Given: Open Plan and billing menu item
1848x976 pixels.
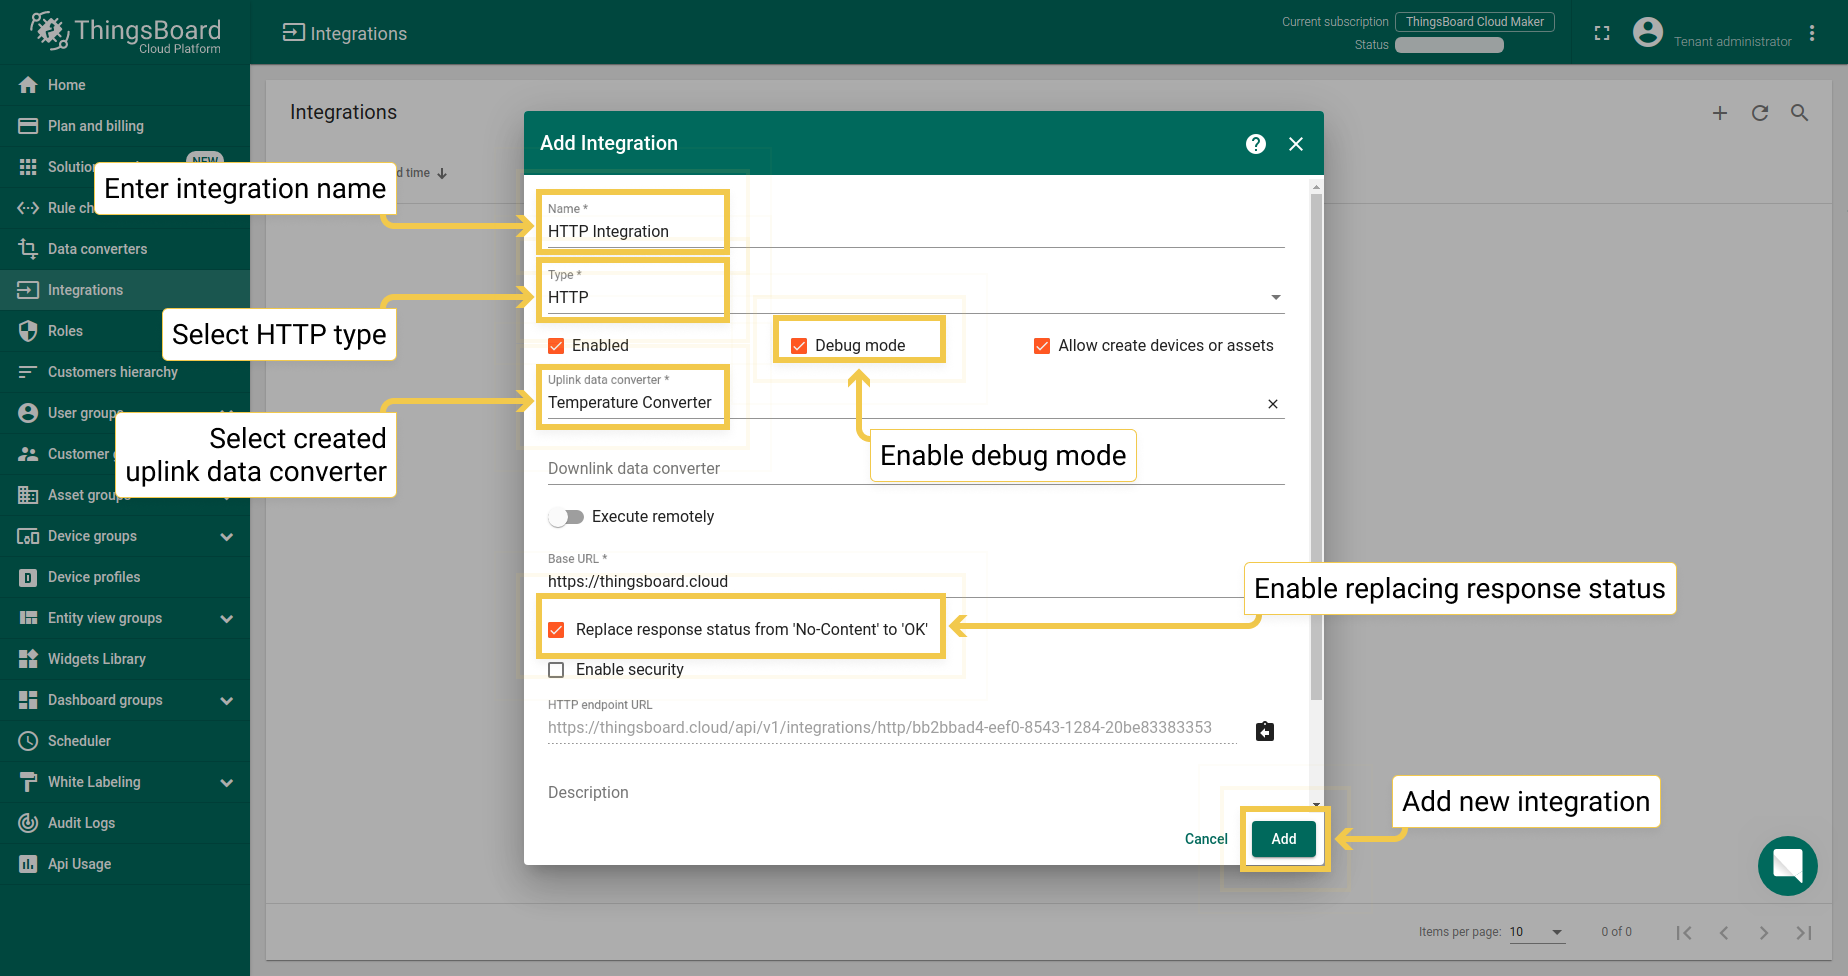Looking at the screenshot, I should pos(125,126).
